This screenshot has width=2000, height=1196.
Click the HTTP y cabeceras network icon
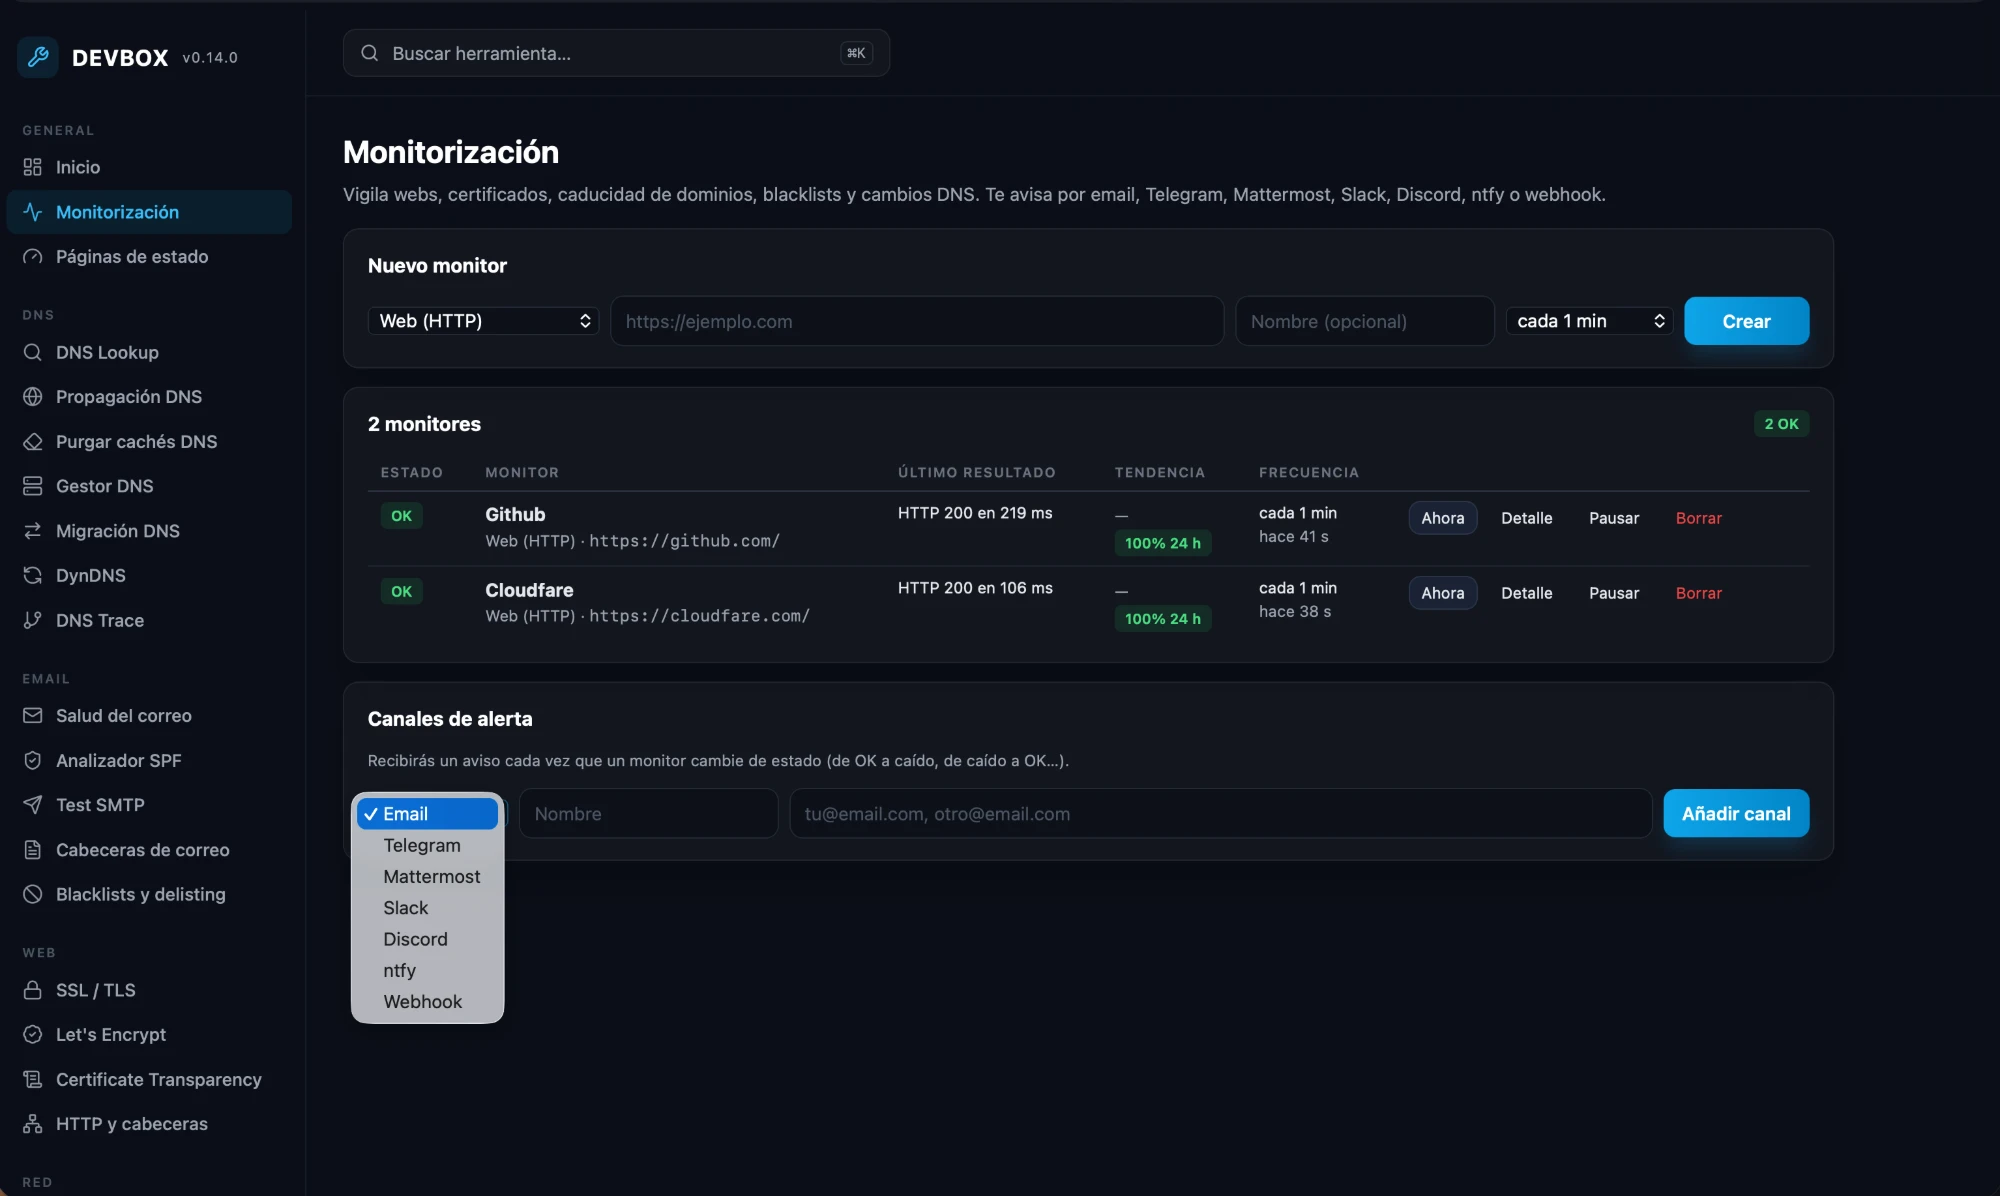tap(33, 1124)
